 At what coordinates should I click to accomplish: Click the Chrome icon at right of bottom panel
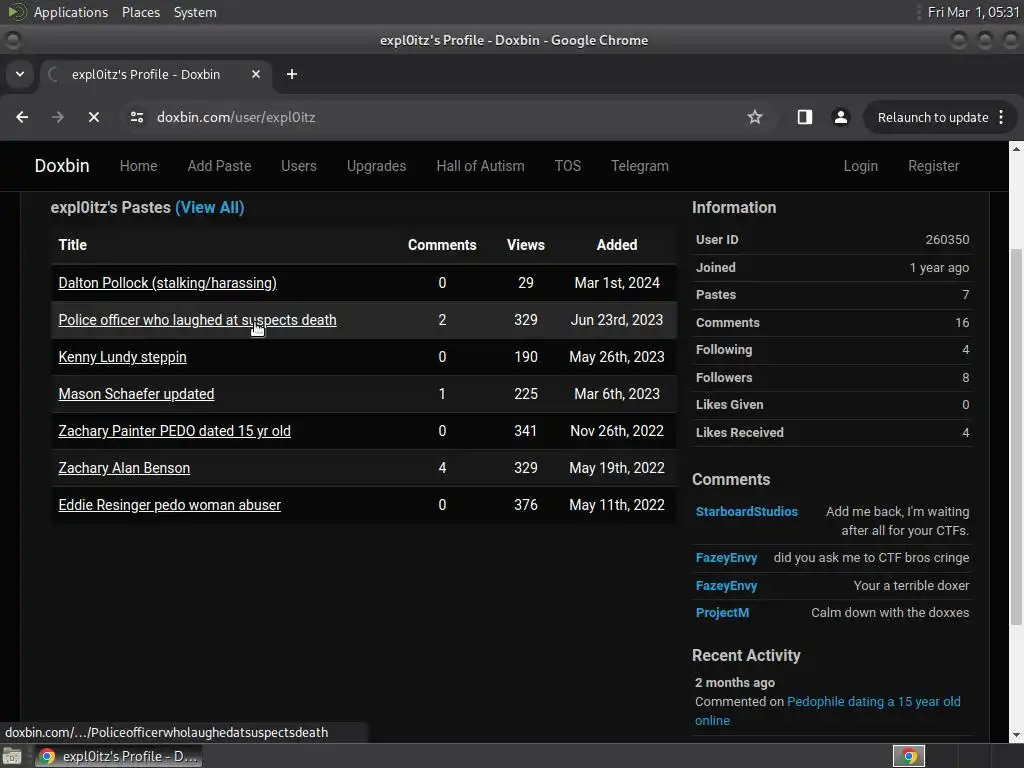[909, 756]
